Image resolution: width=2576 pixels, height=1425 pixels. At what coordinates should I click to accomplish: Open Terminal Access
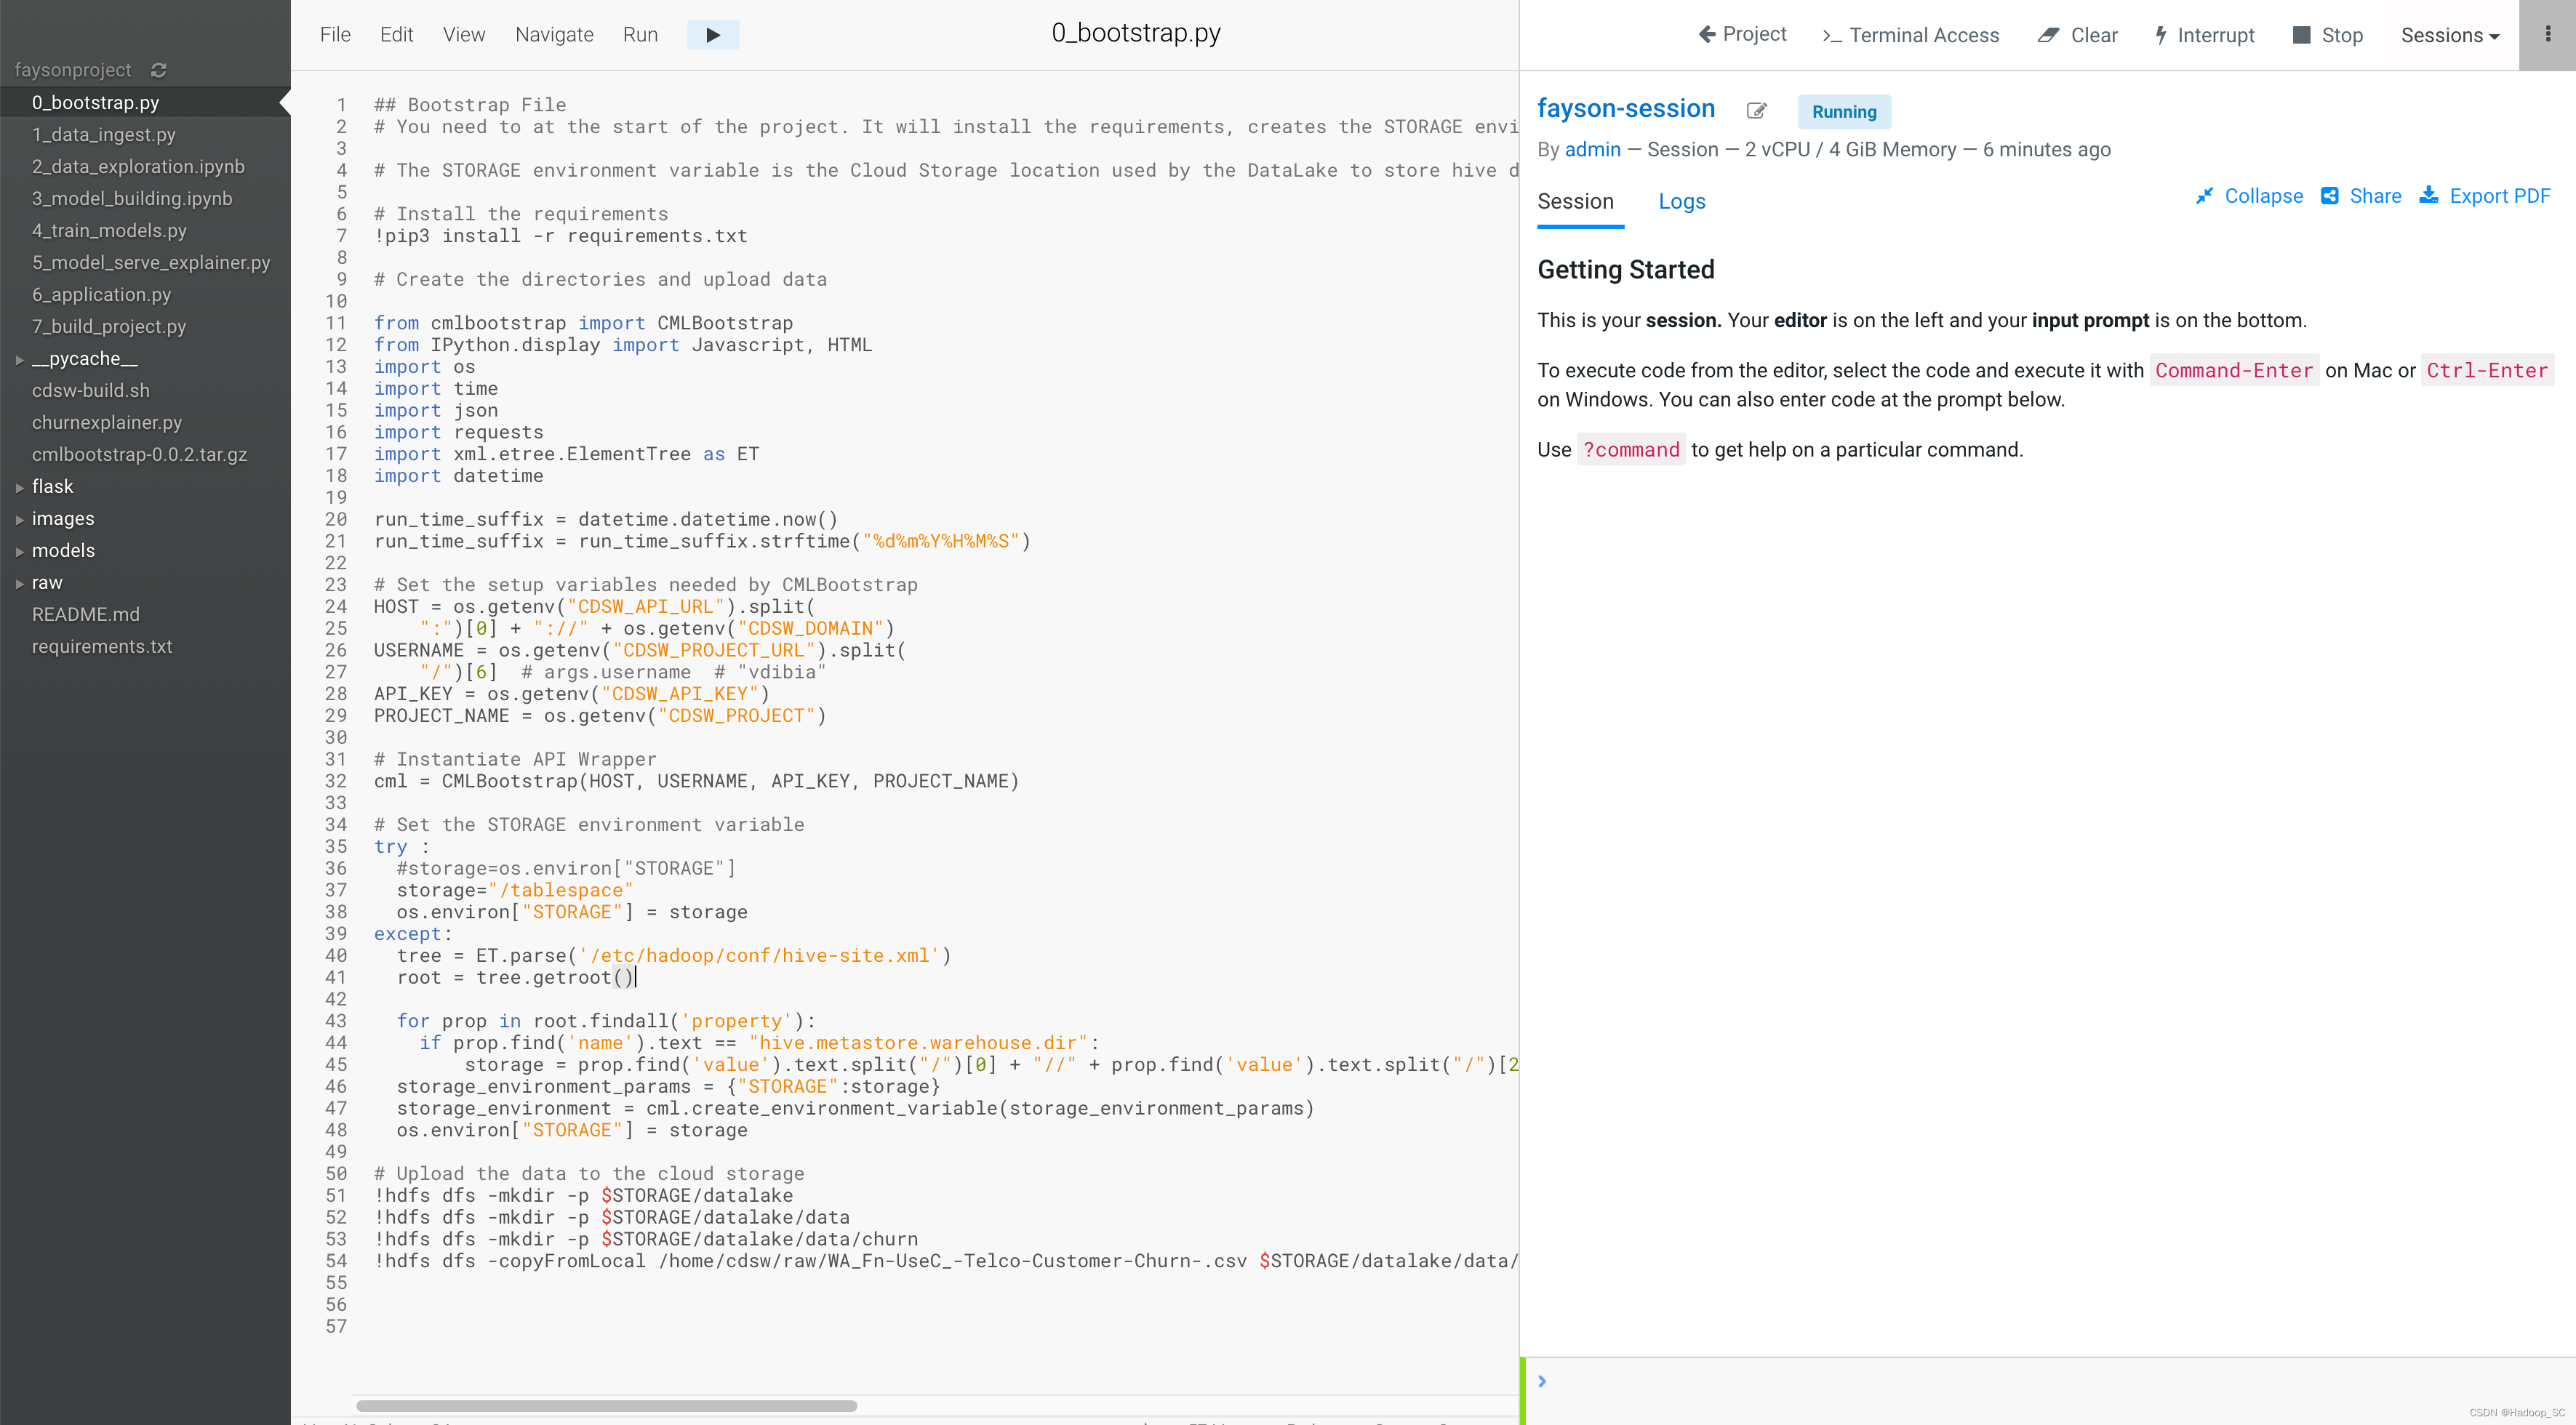(1910, 35)
